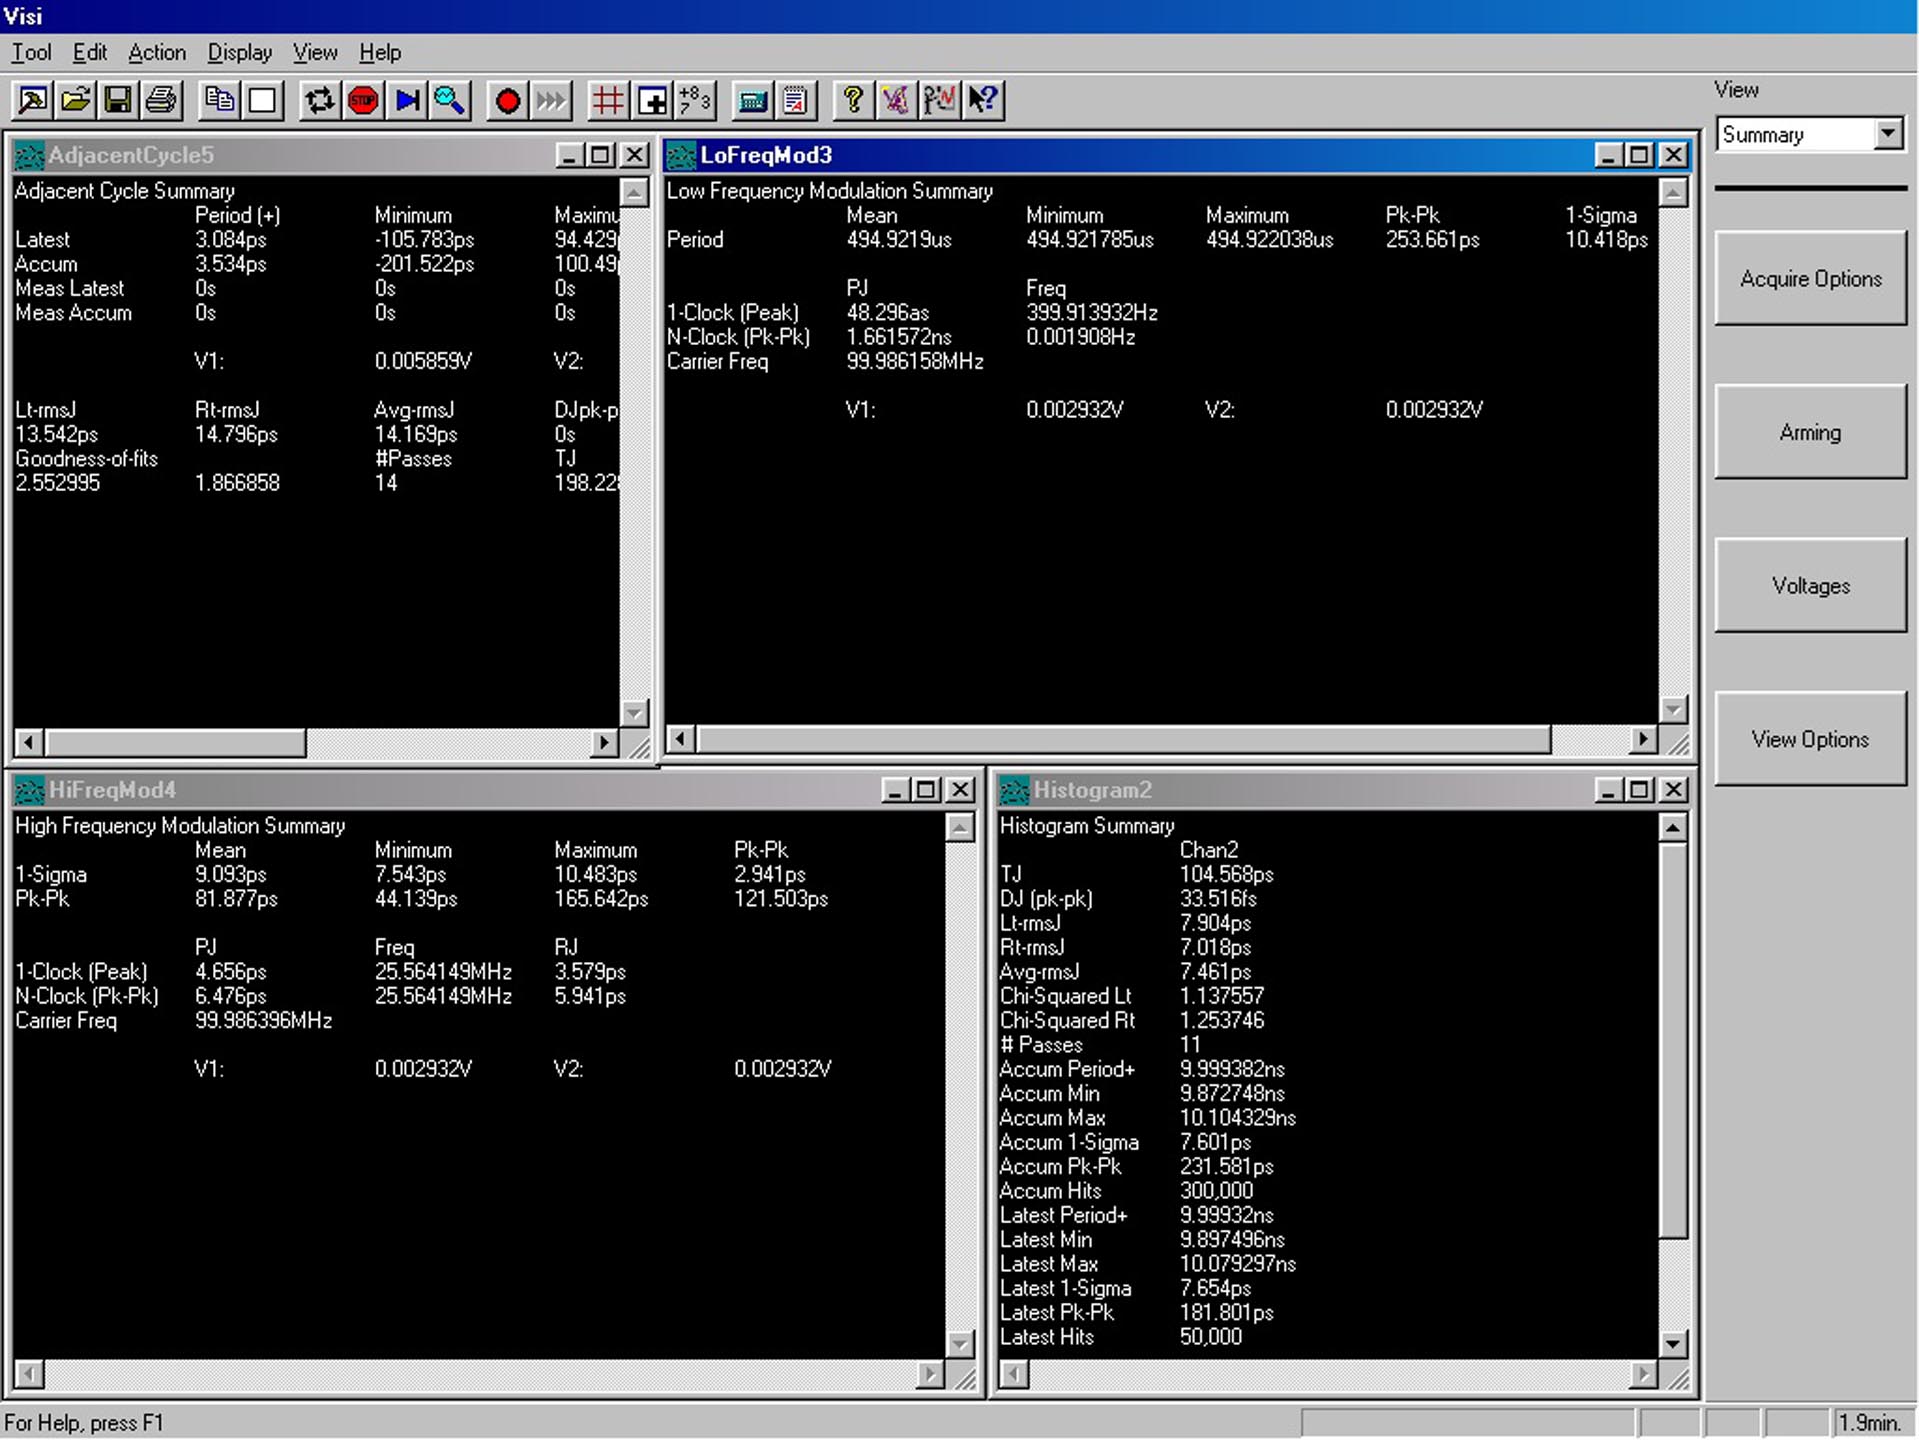This screenshot has height=1440, width=1919.
Task: Maximize the LoFreqMod3 window
Action: point(1640,155)
